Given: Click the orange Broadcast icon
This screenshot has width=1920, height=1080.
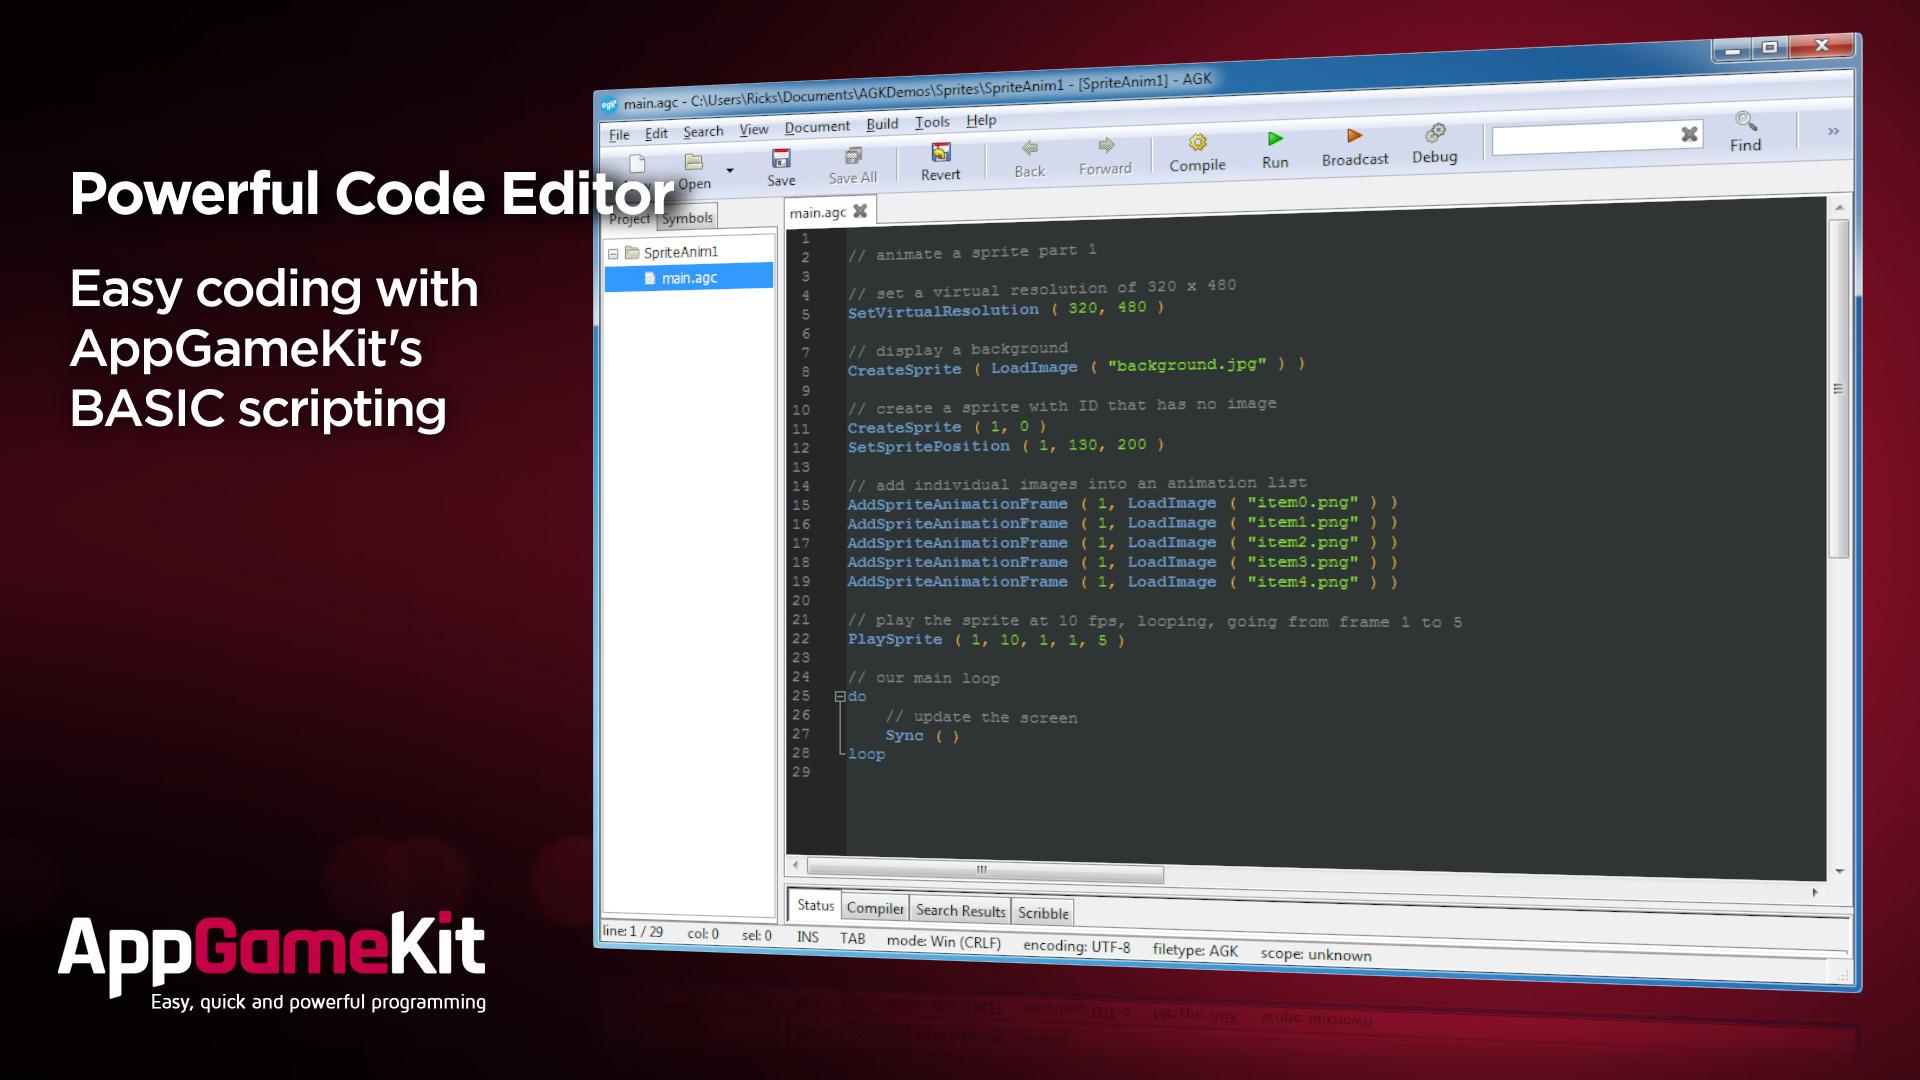Looking at the screenshot, I should pos(1354,136).
